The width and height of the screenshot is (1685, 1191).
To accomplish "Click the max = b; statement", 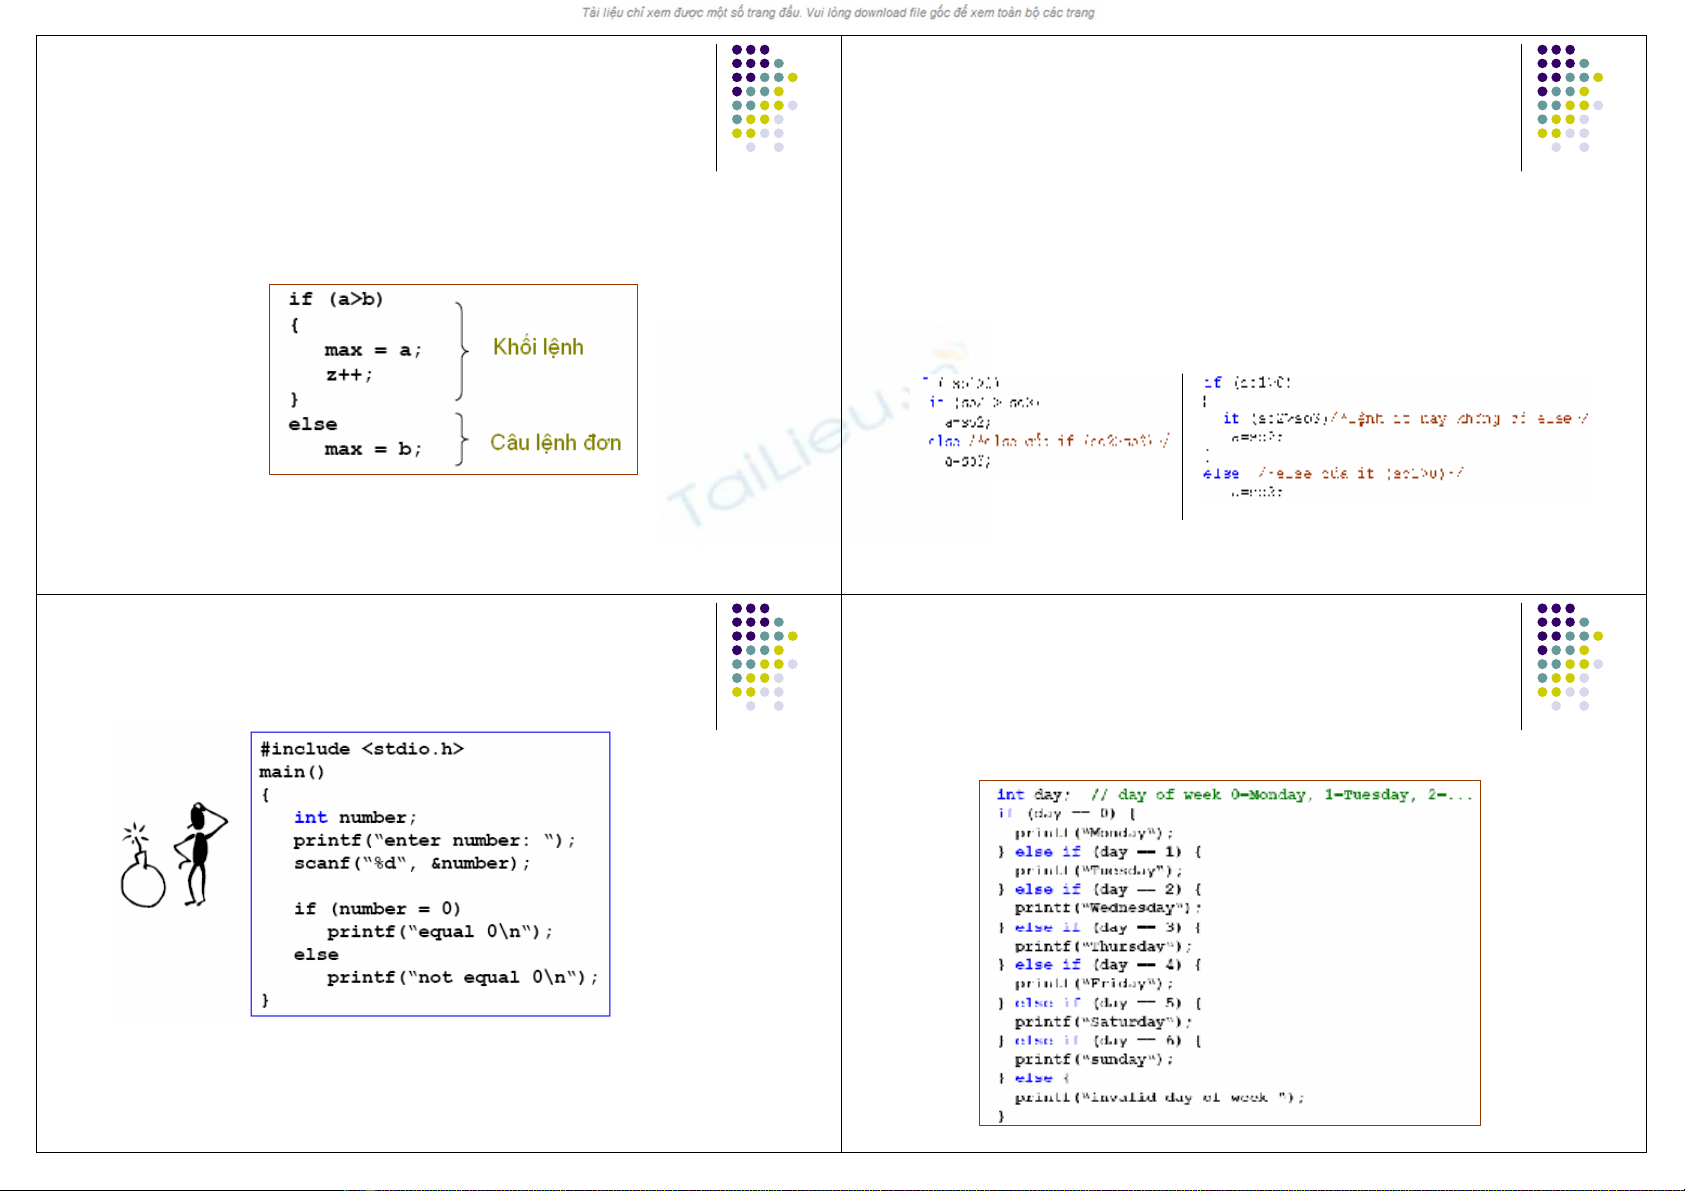I will tap(372, 449).
